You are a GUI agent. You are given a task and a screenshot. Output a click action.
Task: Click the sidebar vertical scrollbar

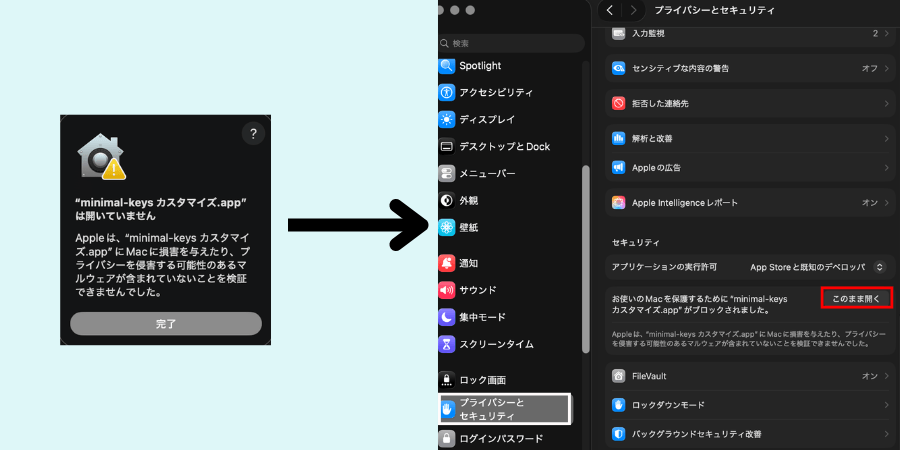585,259
